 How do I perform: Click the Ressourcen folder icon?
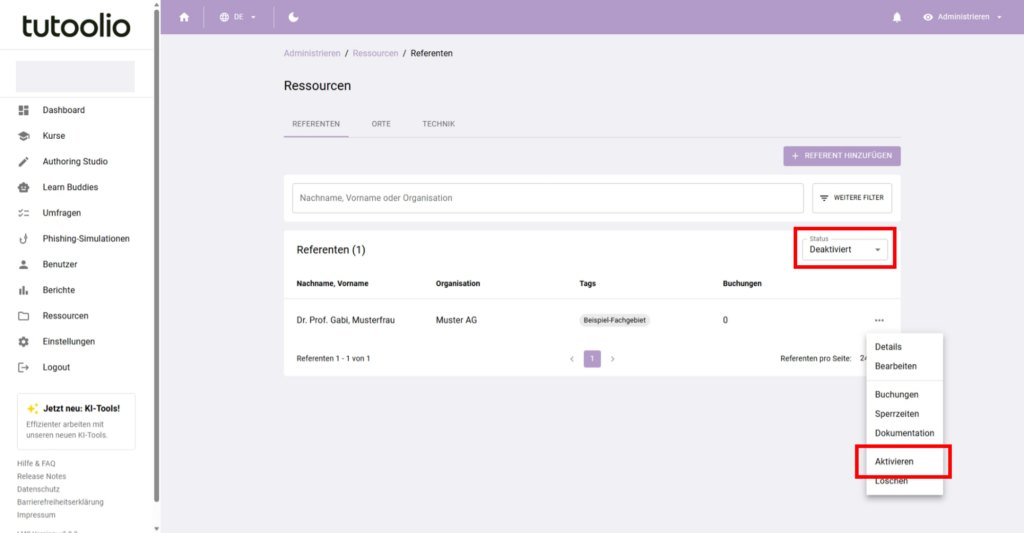point(24,315)
